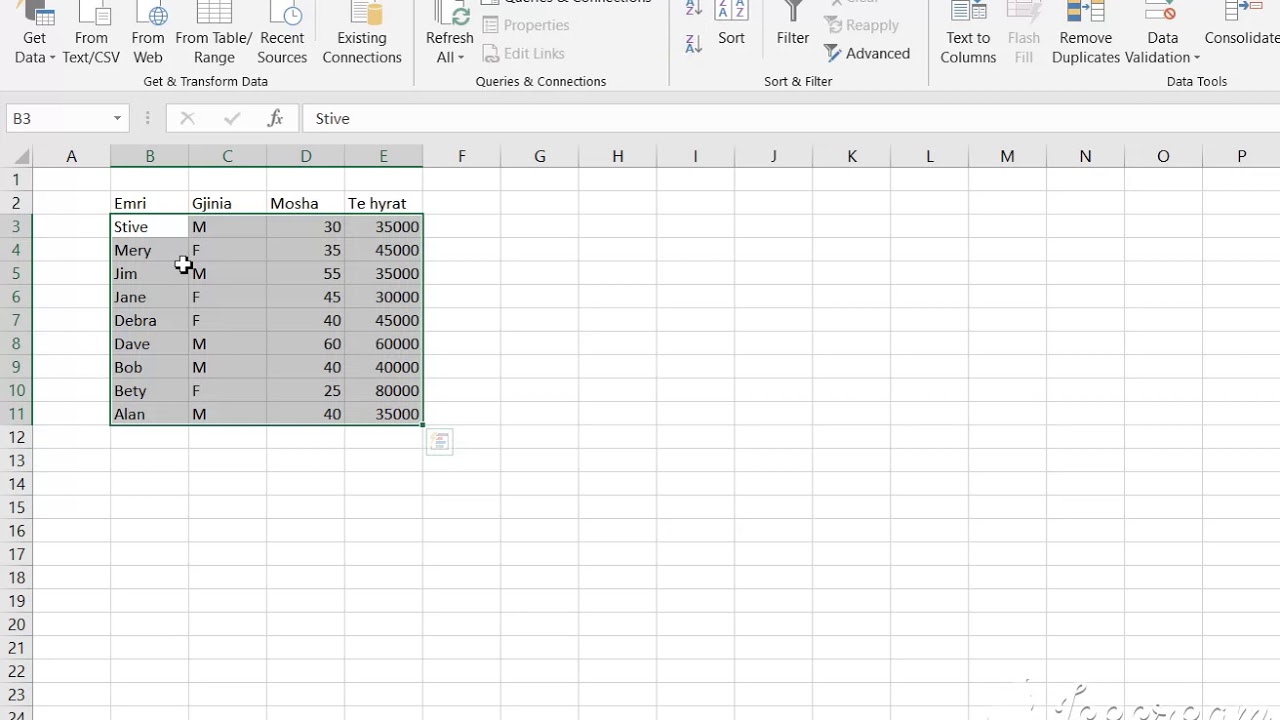The height and width of the screenshot is (720, 1280).
Task: Click the Properties button
Action: pos(526,25)
